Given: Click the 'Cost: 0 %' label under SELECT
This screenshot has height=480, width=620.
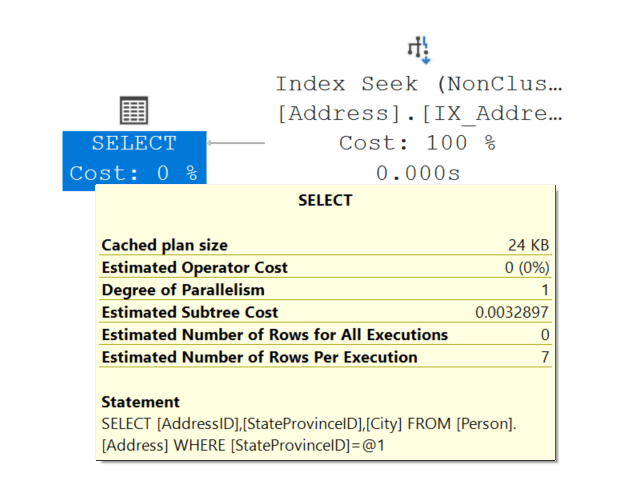Looking at the screenshot, I should (133, 173).
